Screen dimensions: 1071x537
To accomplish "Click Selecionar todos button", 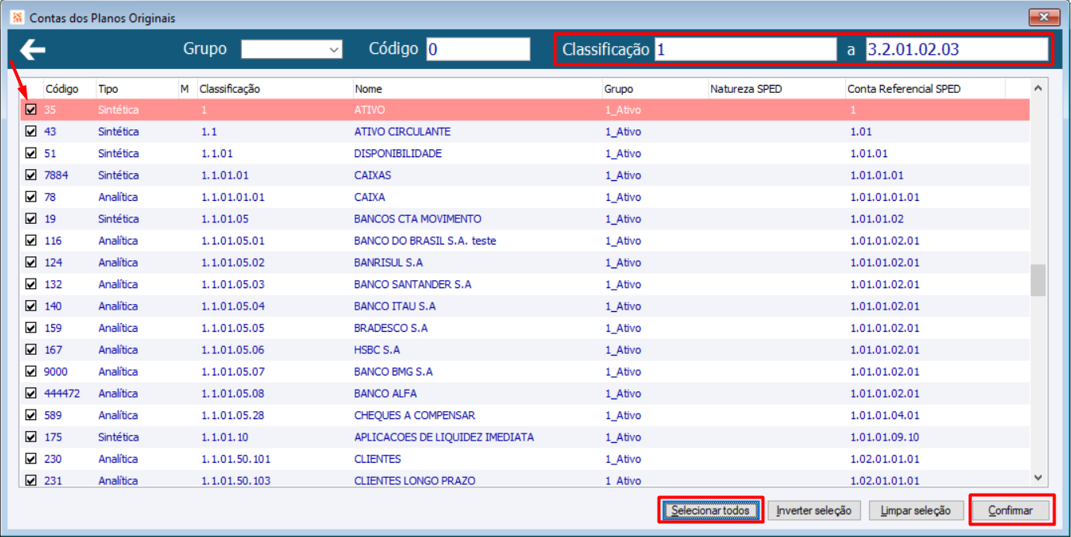I will click(710, 510).
